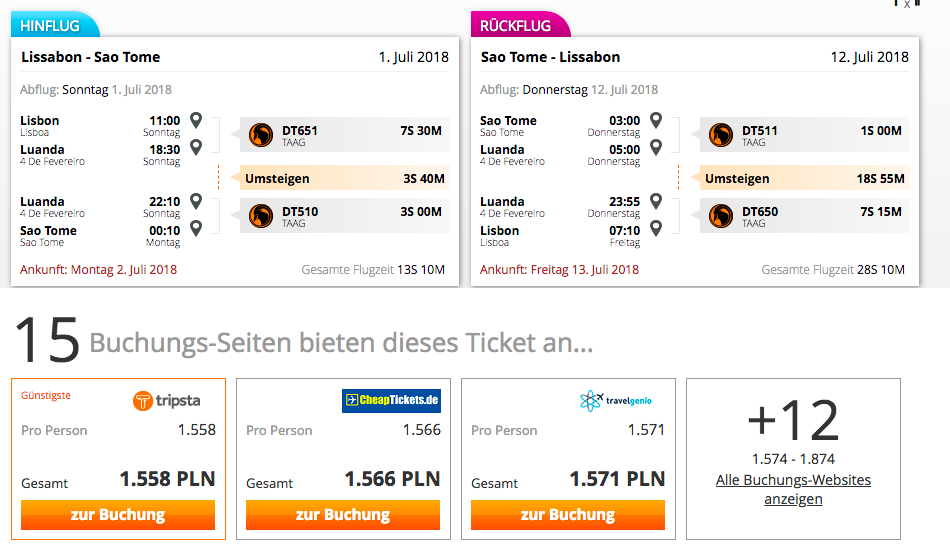Image resolution: width=950 pixels, height=551 pixels.
Task: Click the map pin next to Lisbon 07:10 arrival
Action: coord(656,229)
